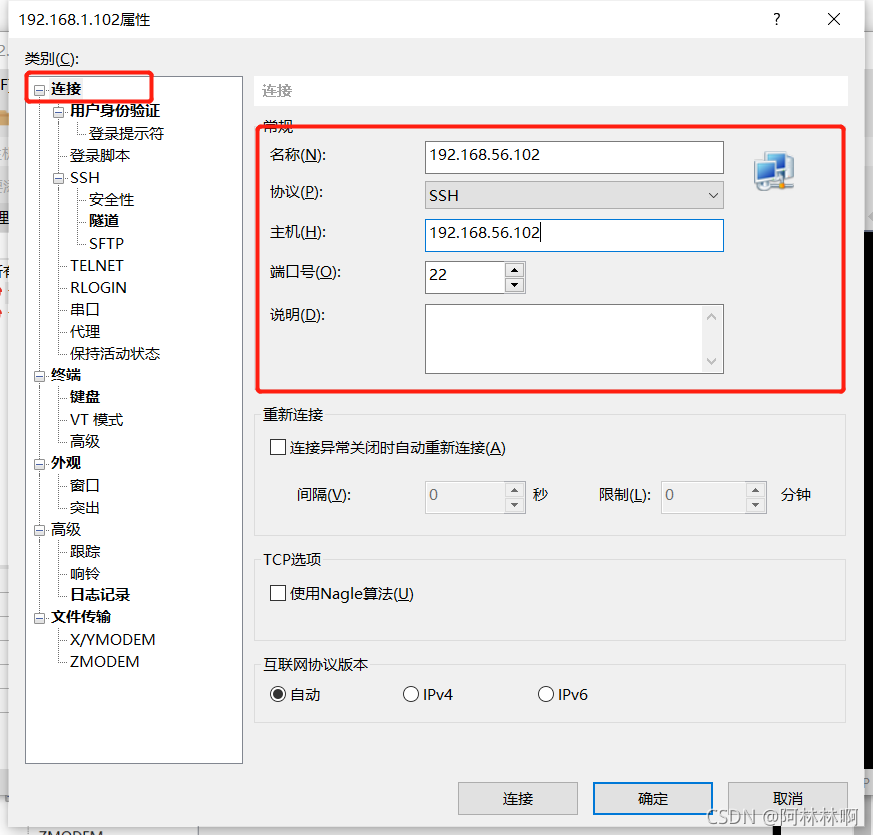Collapse the 连接 tree node

tap(40, 90)
